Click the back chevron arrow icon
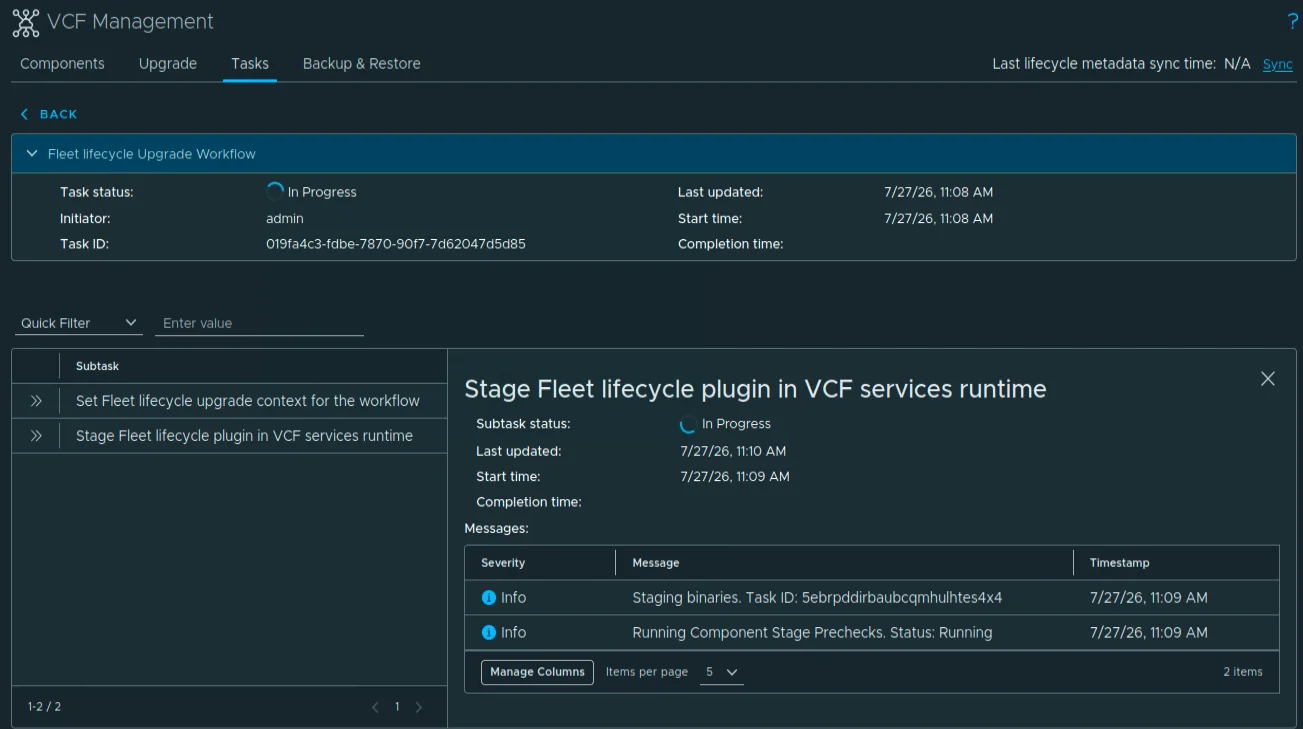Viewport: 1303px width, 729px height. [x=24, y=114]
